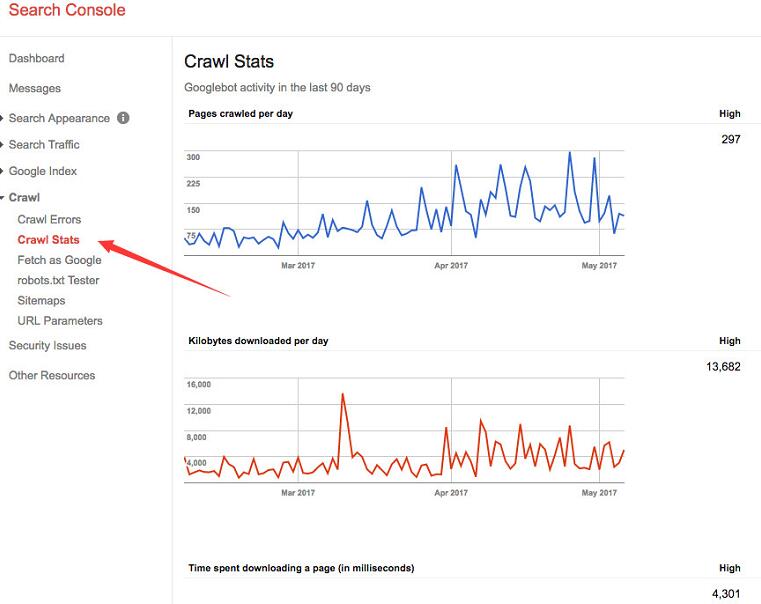Viewport: 761px width, 604px height.
Task: Collapse the Crawl section
Action: [24, 198]
